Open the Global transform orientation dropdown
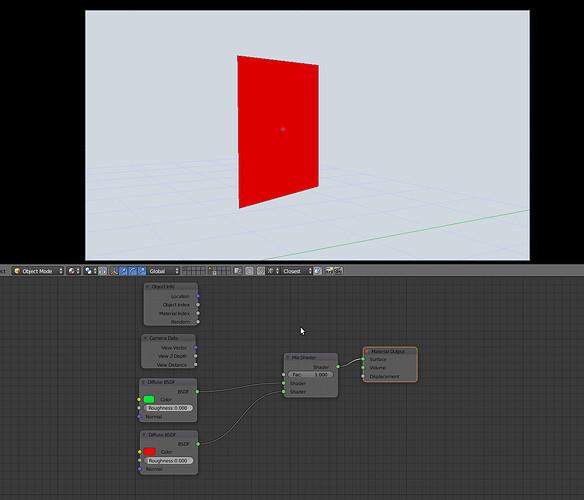Image resolution: width=584 pixels, height=500 pixels. [x=164, y=271]
